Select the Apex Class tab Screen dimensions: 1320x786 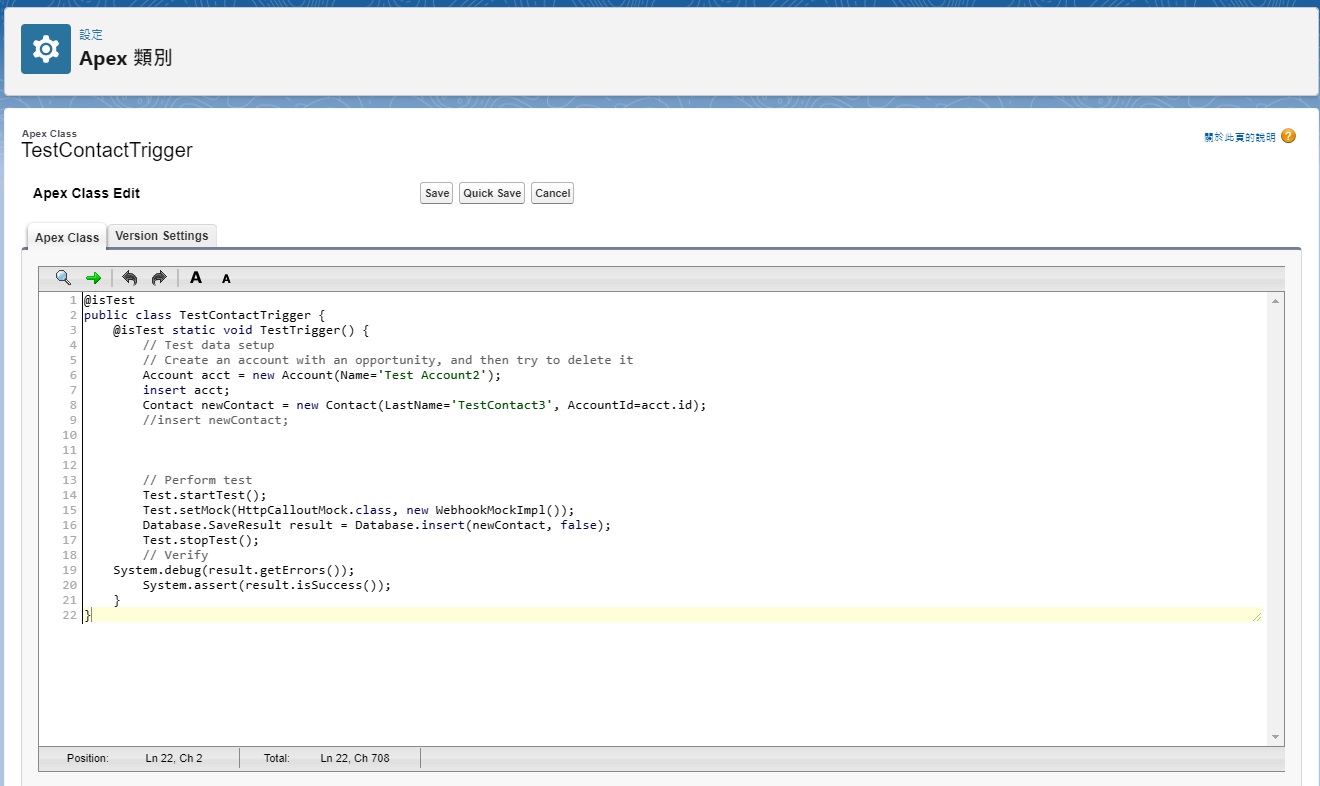pos(67,237)
